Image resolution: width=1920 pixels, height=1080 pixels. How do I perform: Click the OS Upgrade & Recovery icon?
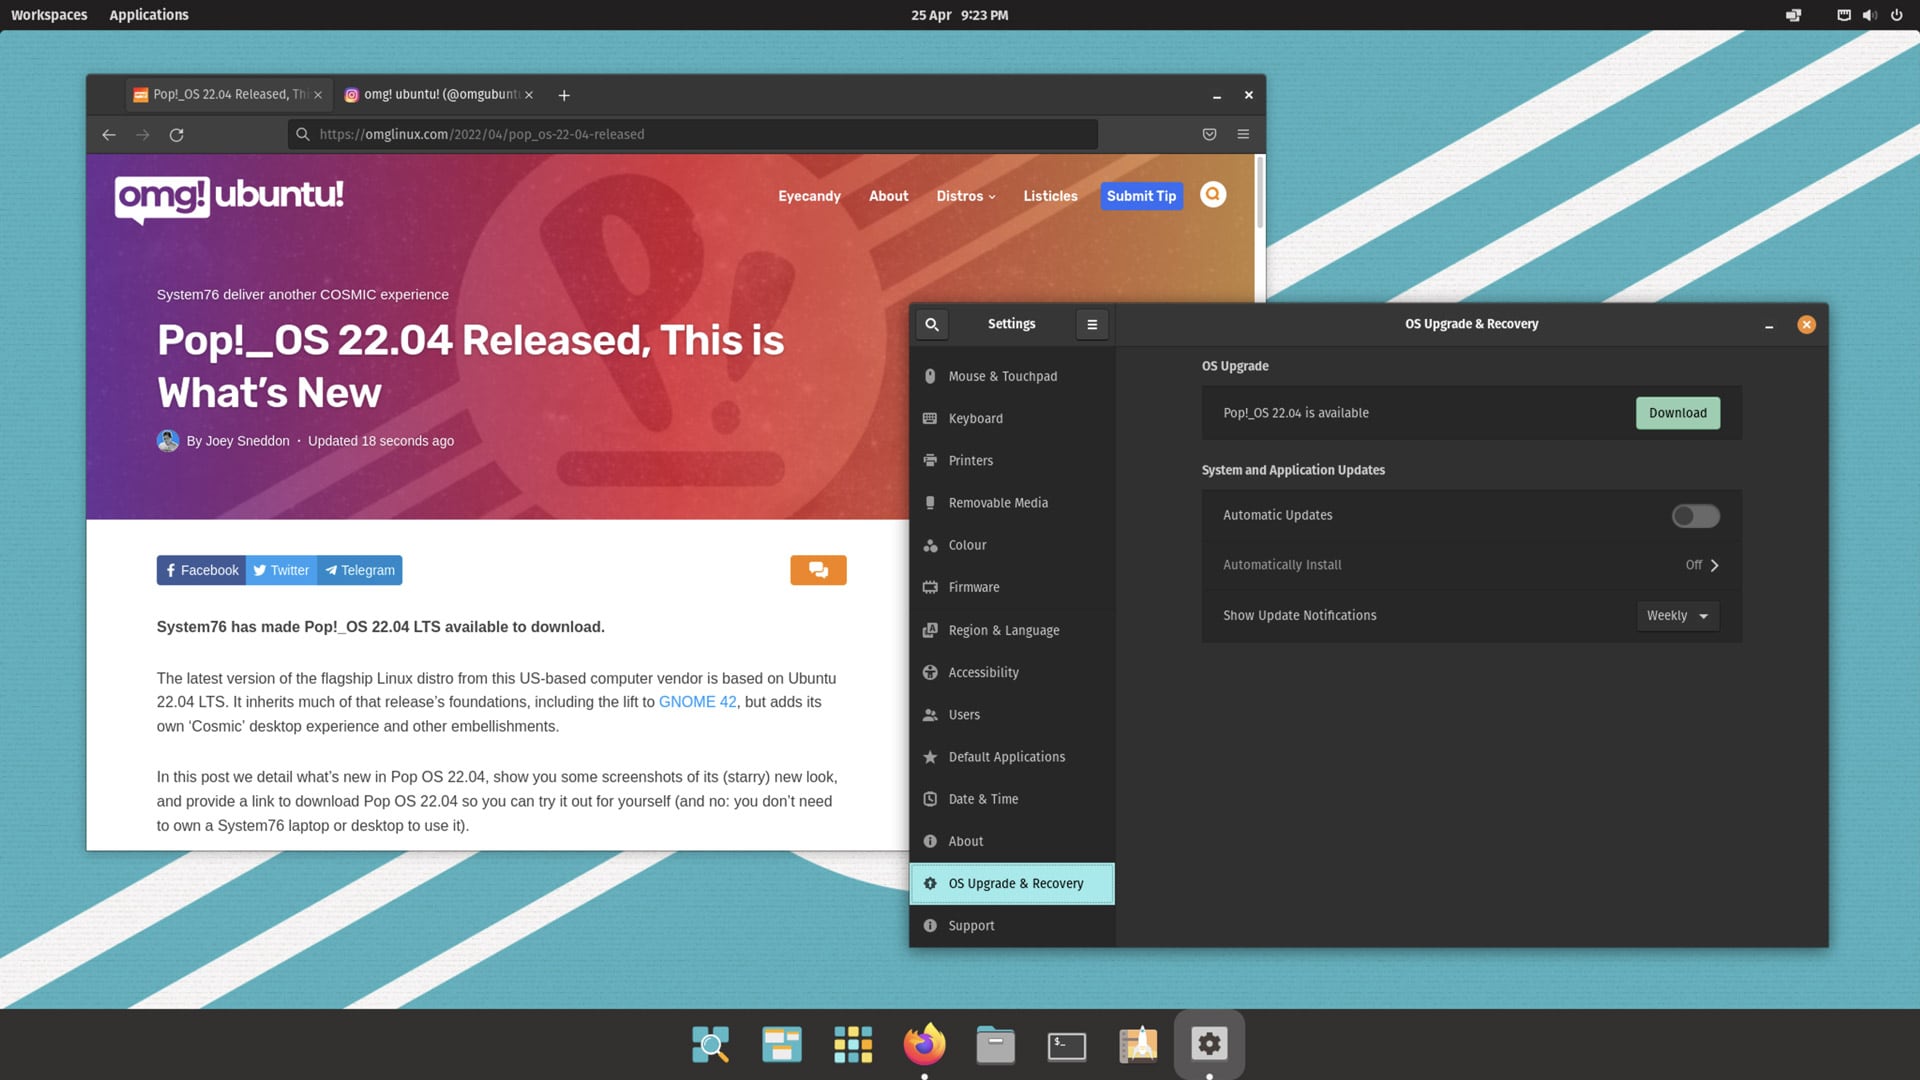[x=931, y=882]
